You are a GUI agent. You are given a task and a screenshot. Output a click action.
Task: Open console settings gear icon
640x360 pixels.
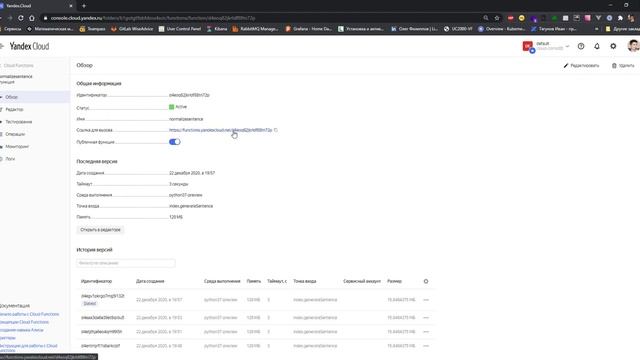click(x=613, y=46)
